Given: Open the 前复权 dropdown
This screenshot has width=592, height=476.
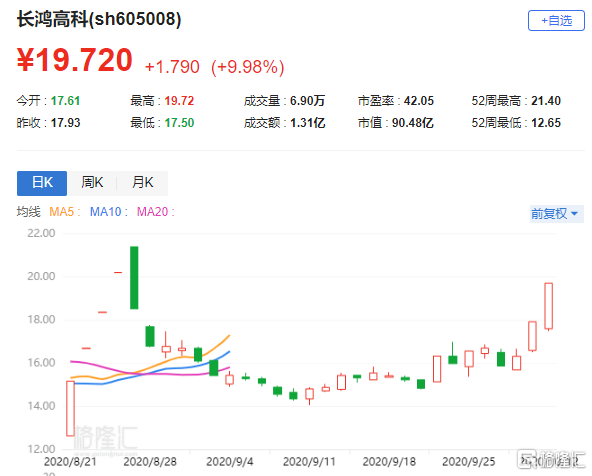Looking at the screenshot, I should coord(557,214).
